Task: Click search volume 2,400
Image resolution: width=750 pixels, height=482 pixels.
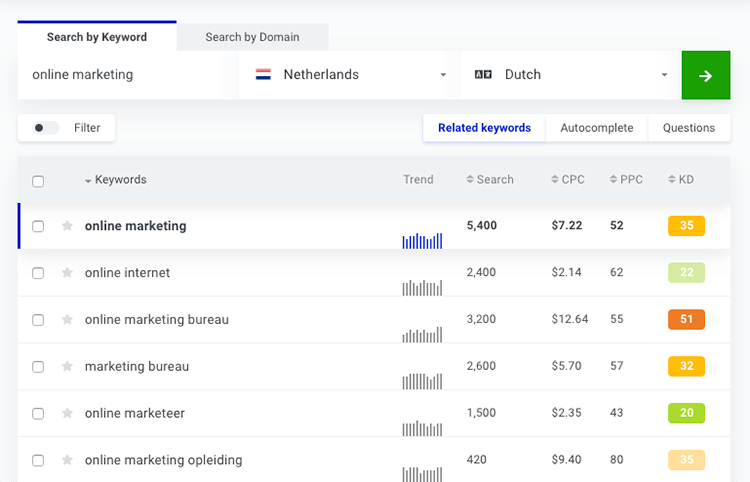Action: (x=481, y=273)
